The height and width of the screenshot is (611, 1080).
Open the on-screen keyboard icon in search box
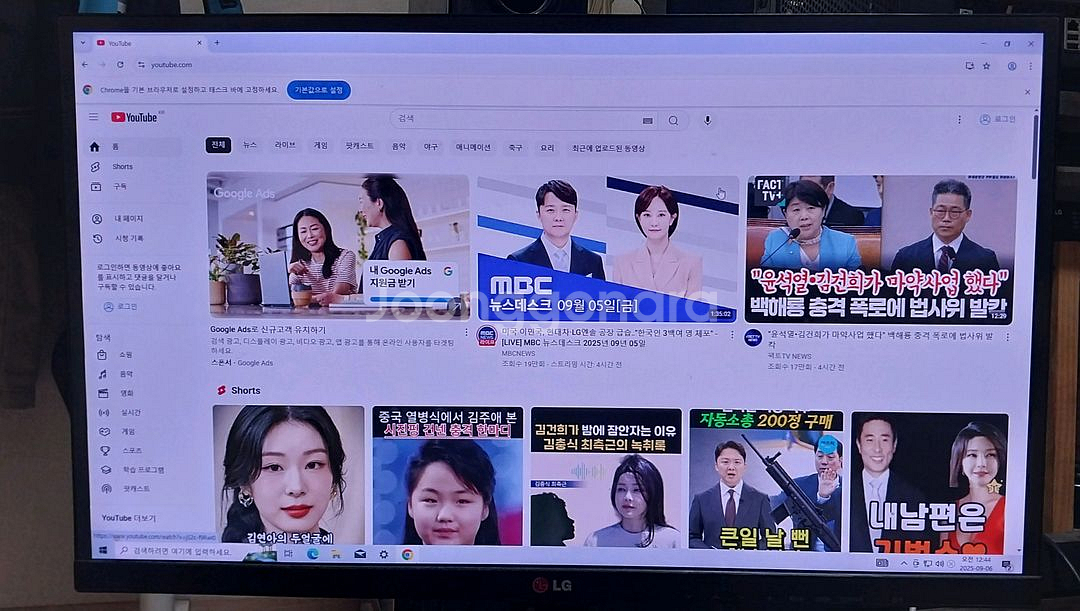[x=648, y=120]
